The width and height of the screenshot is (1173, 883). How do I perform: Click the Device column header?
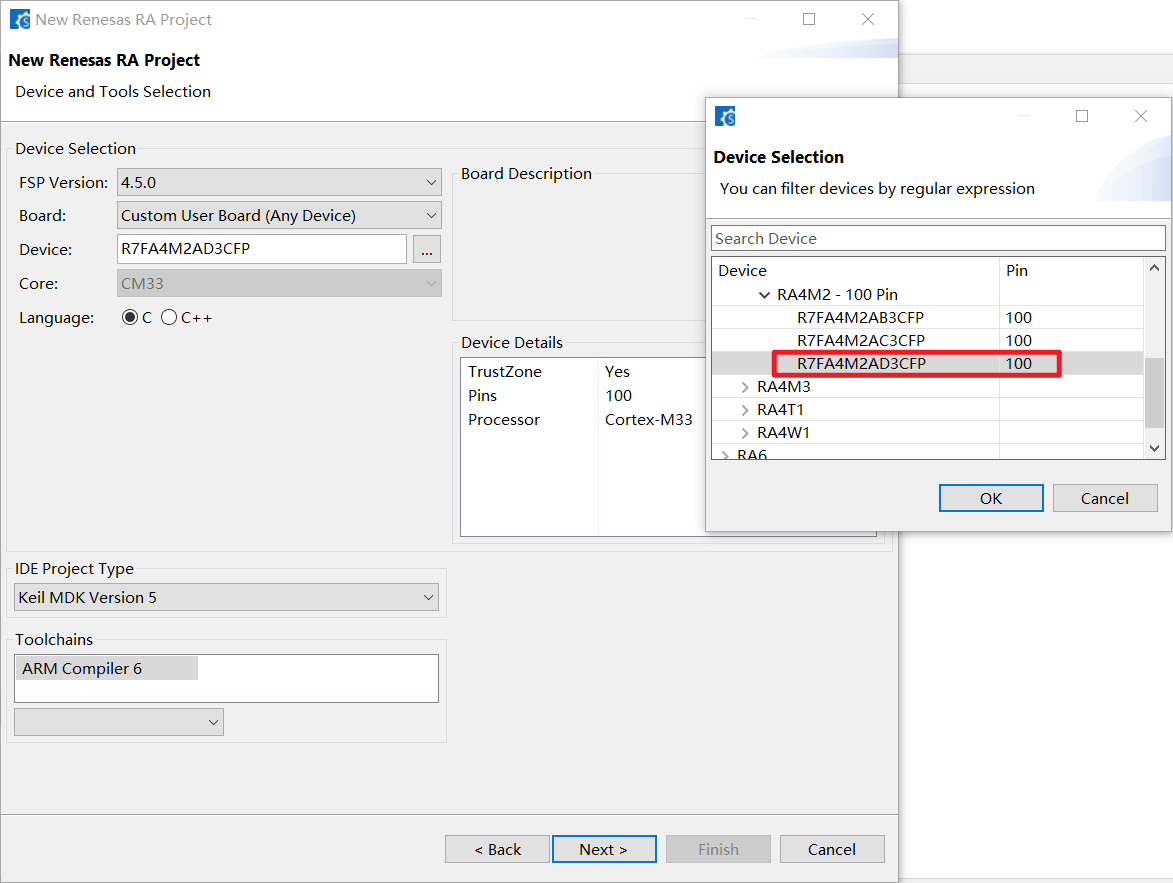[855, 270]
